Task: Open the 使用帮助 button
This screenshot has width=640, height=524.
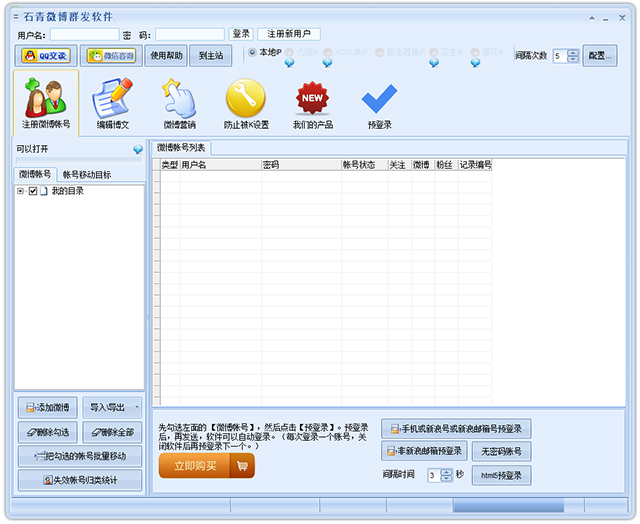Action: pos(166,56)
